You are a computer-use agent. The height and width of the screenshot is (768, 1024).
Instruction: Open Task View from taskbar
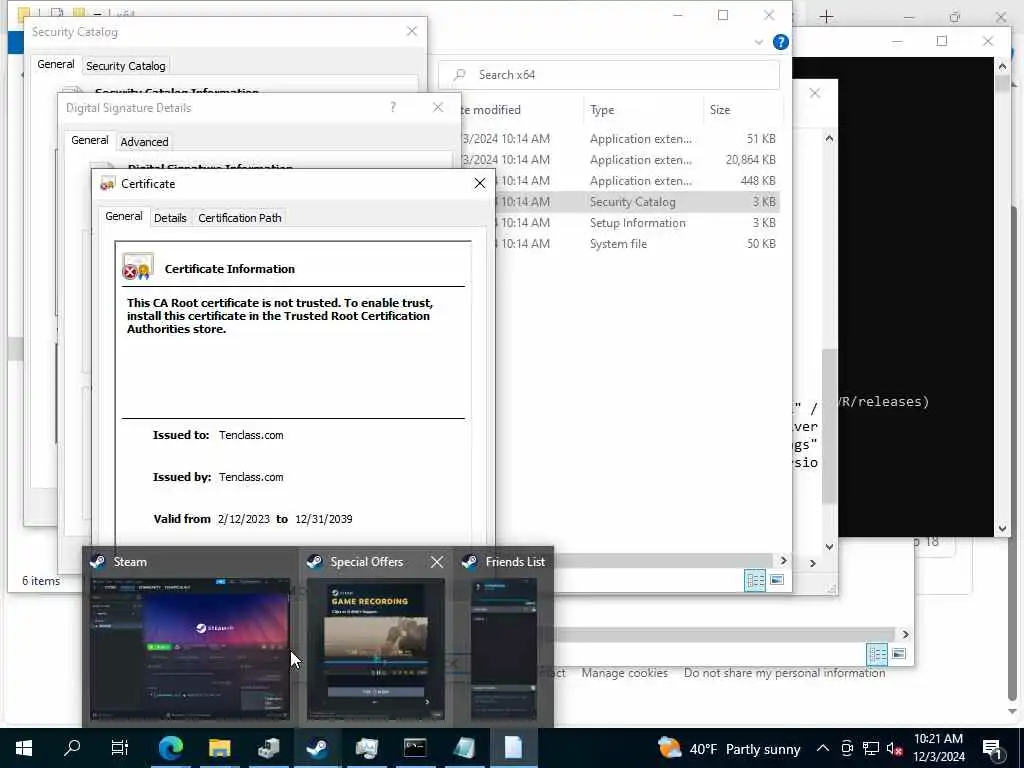pyautogui.click(x=120, y=747)
